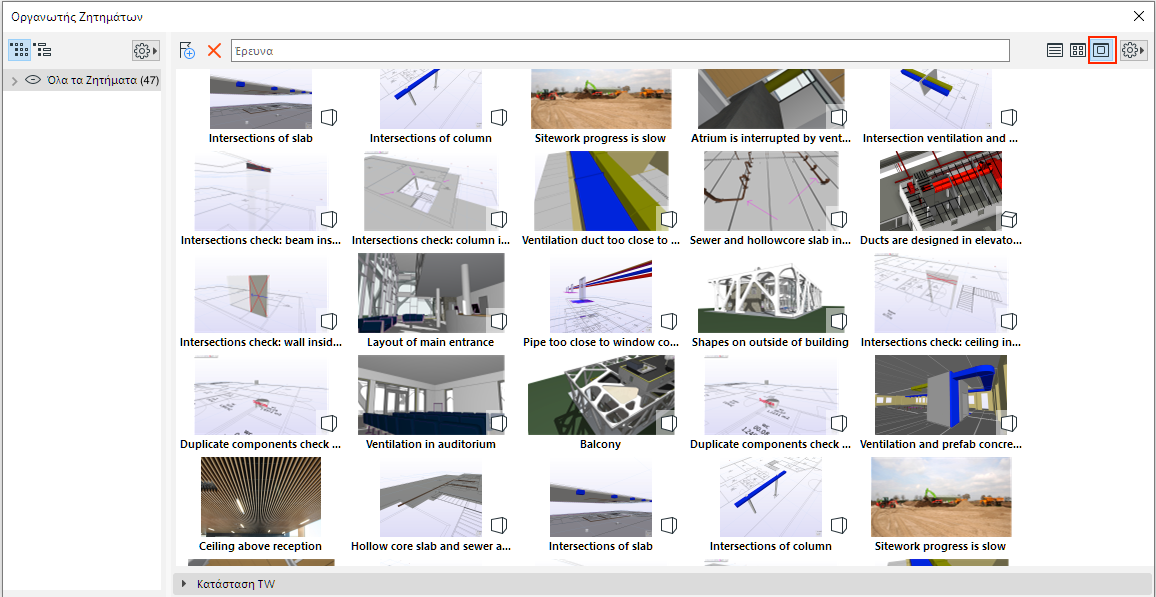1156x597 pixels.
Task: Click 3D view icon on Atrium is interrupted thumbnail
Action: [839, 117]
